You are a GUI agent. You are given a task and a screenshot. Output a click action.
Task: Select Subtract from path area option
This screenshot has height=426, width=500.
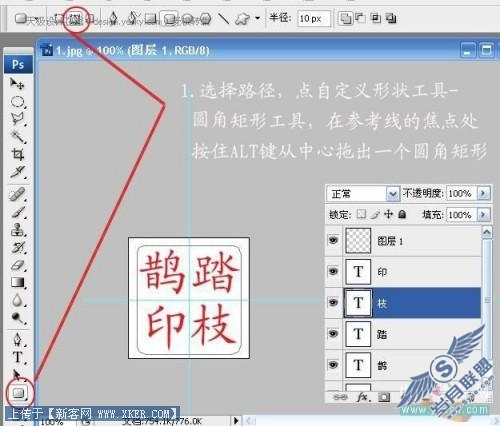(x=360, y=18)
